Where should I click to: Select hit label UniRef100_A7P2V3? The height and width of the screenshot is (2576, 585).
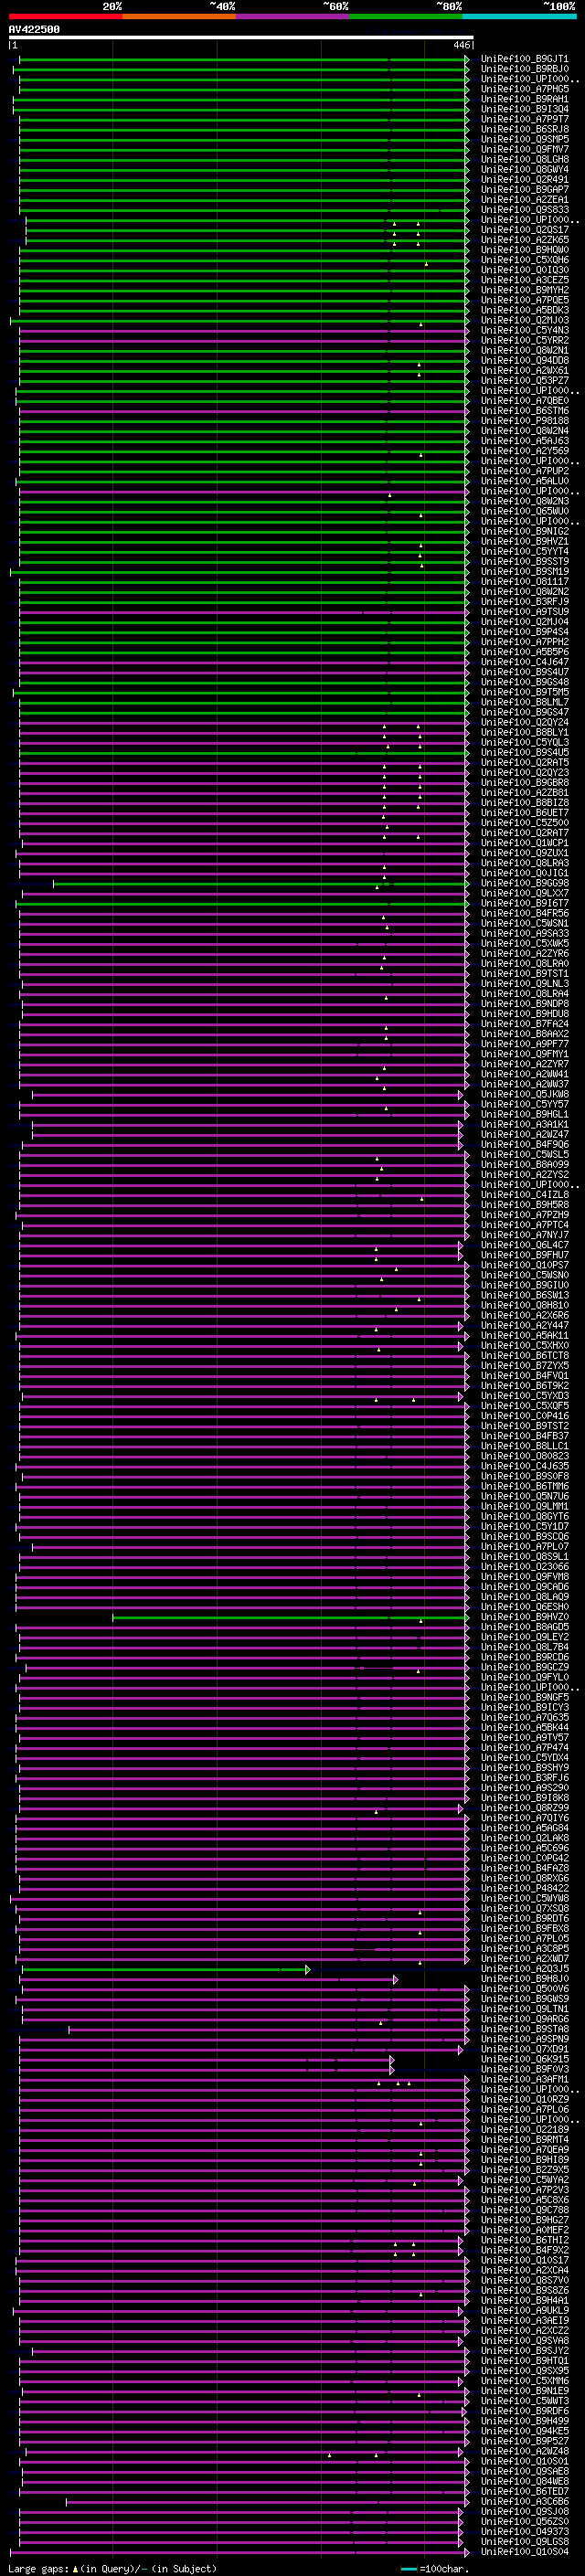(524, 2190)
